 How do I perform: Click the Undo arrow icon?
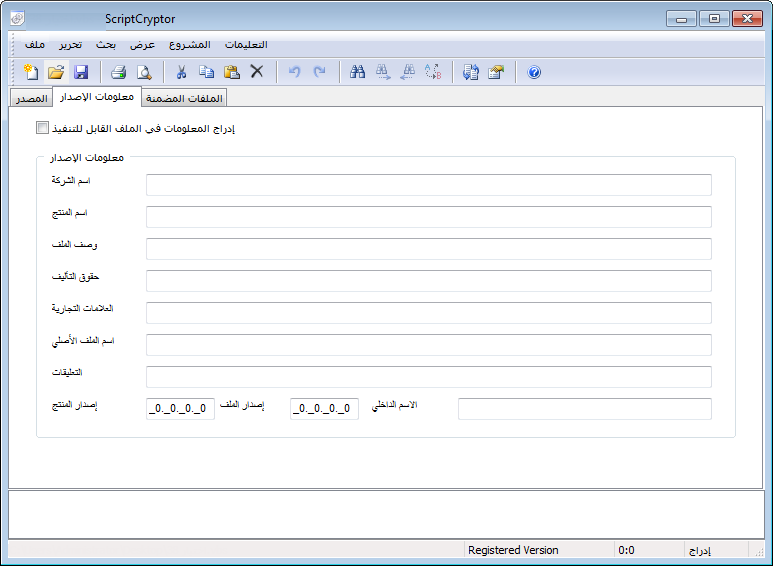(294, 72)
